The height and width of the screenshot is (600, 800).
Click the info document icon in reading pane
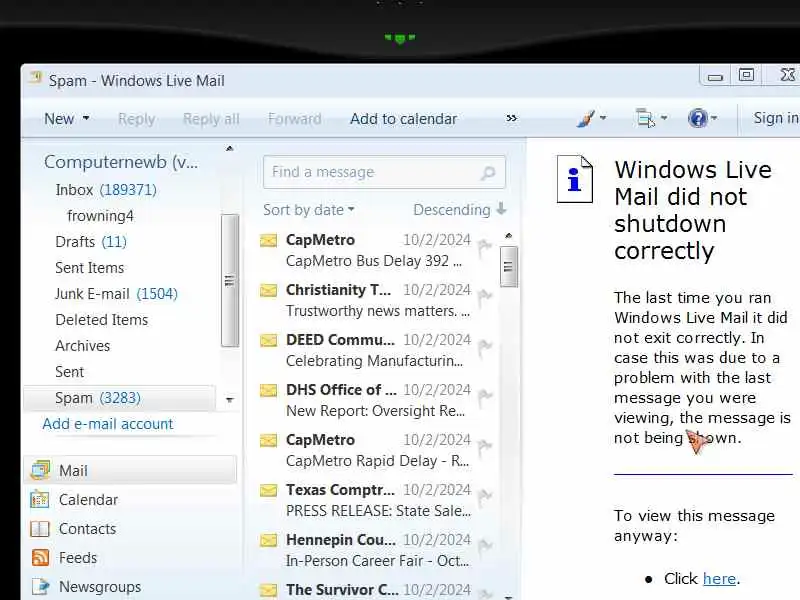[x=575, y=179]
